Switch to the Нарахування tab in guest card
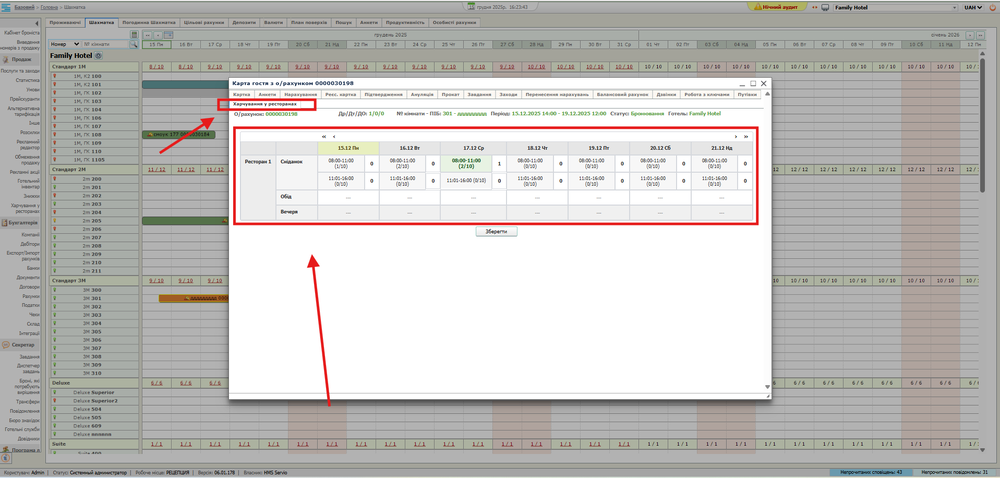 pyautogui.click(x=299, y=95)
